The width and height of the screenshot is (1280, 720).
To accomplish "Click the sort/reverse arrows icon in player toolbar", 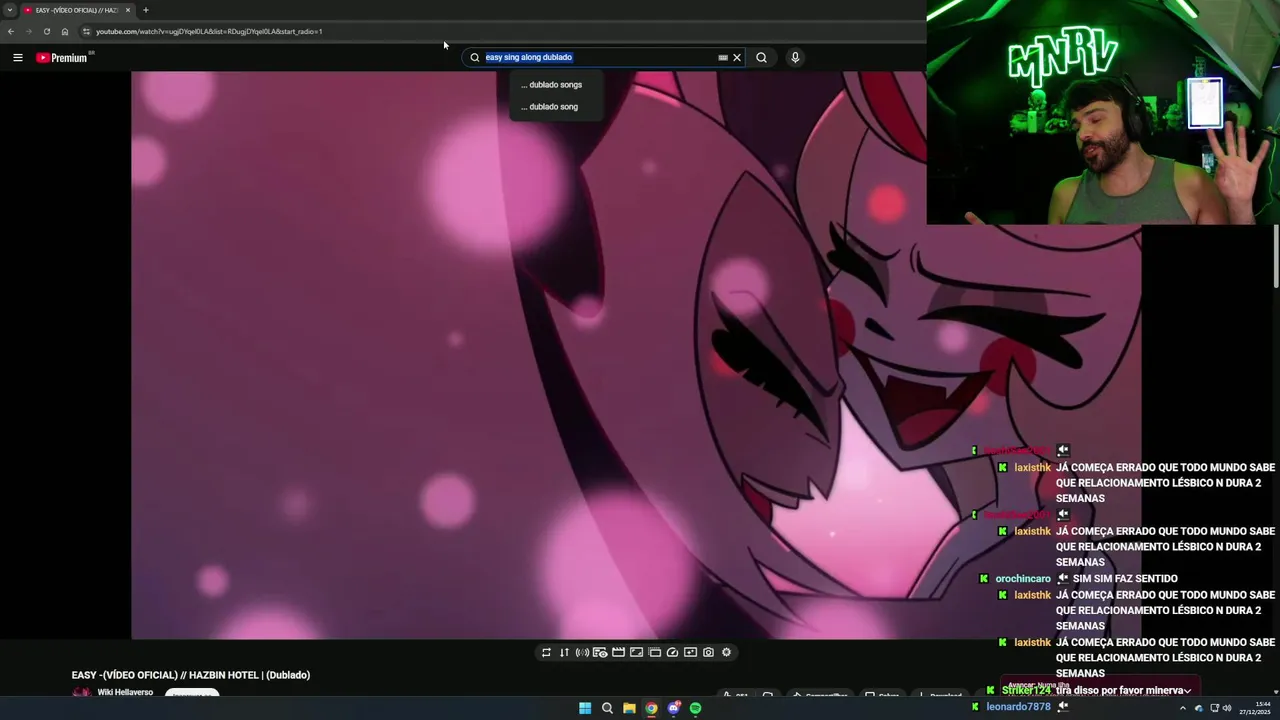I will click(x=564, y=652).
